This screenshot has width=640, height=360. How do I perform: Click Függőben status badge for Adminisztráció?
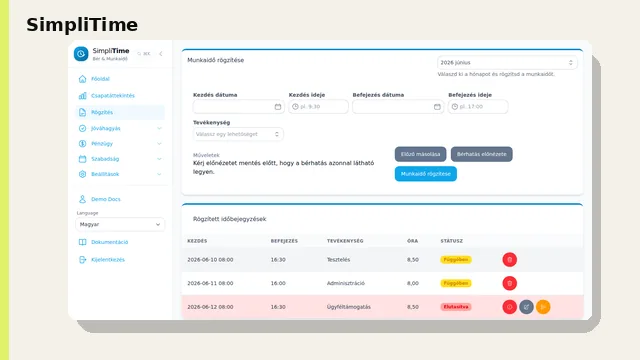(456, 283)
